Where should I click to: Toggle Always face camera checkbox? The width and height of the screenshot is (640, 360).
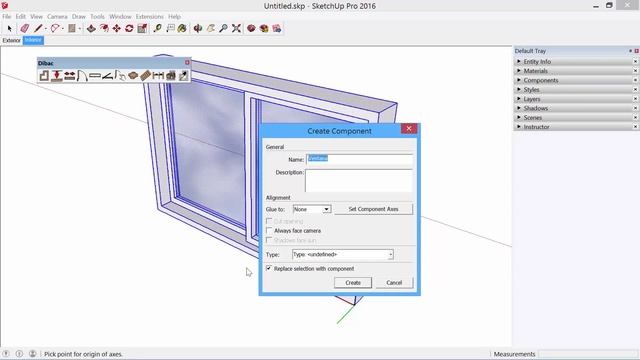(x=269, y=231)
